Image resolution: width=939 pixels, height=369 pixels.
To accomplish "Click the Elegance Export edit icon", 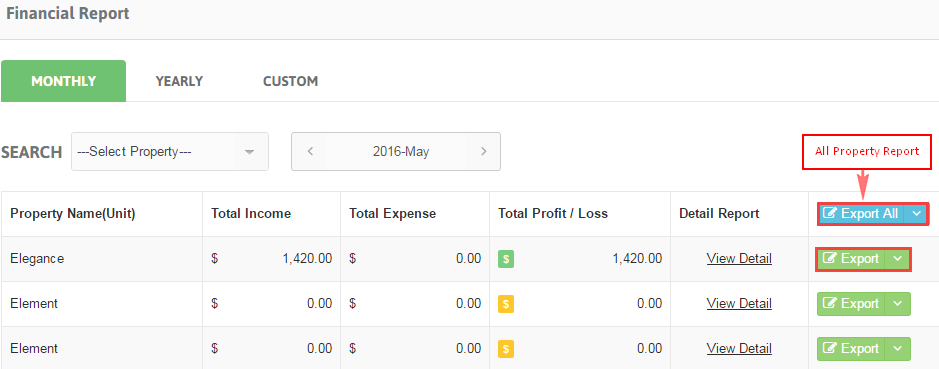I will click(x=830, y=259).
